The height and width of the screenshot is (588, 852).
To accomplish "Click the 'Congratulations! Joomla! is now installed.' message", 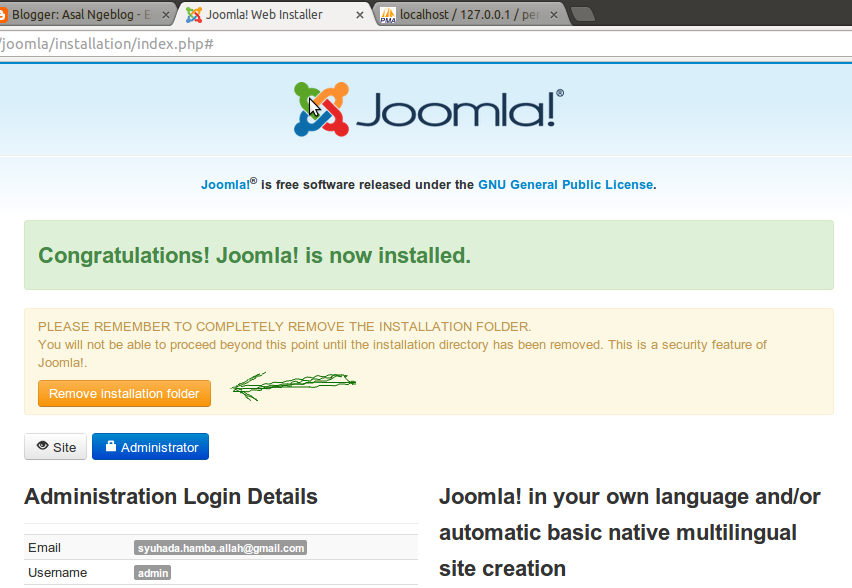I will click(254, 255).
